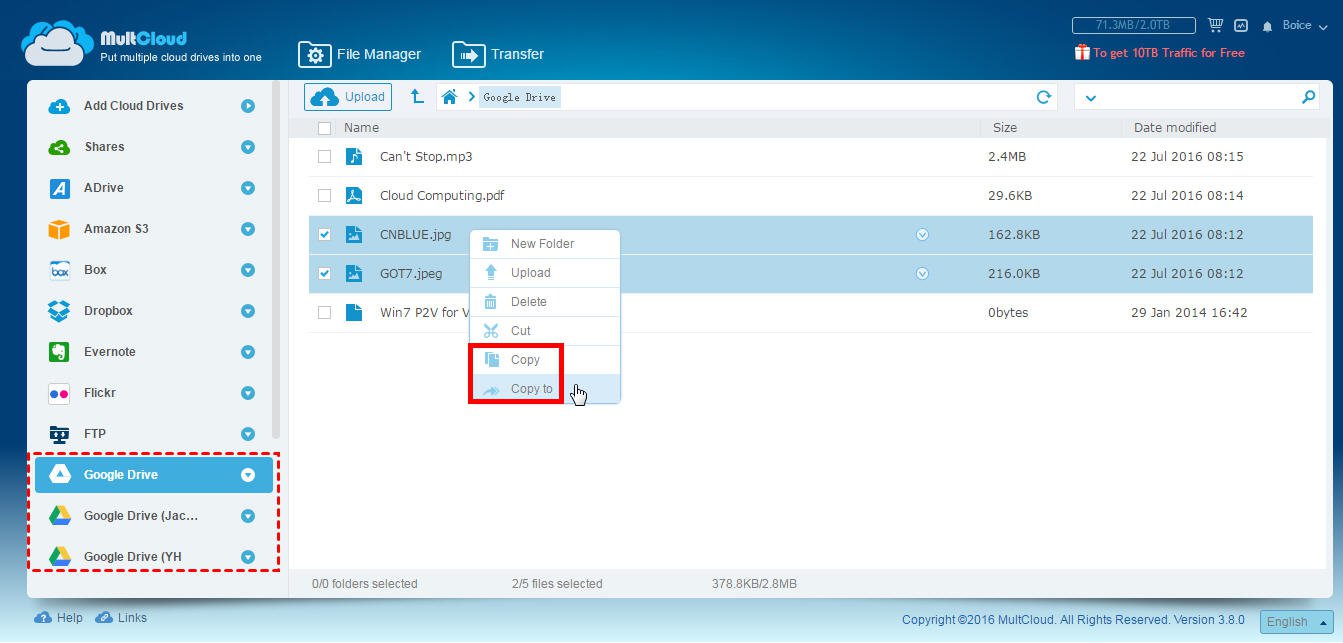Select Google Drive (YH account

tap(153, 557)
